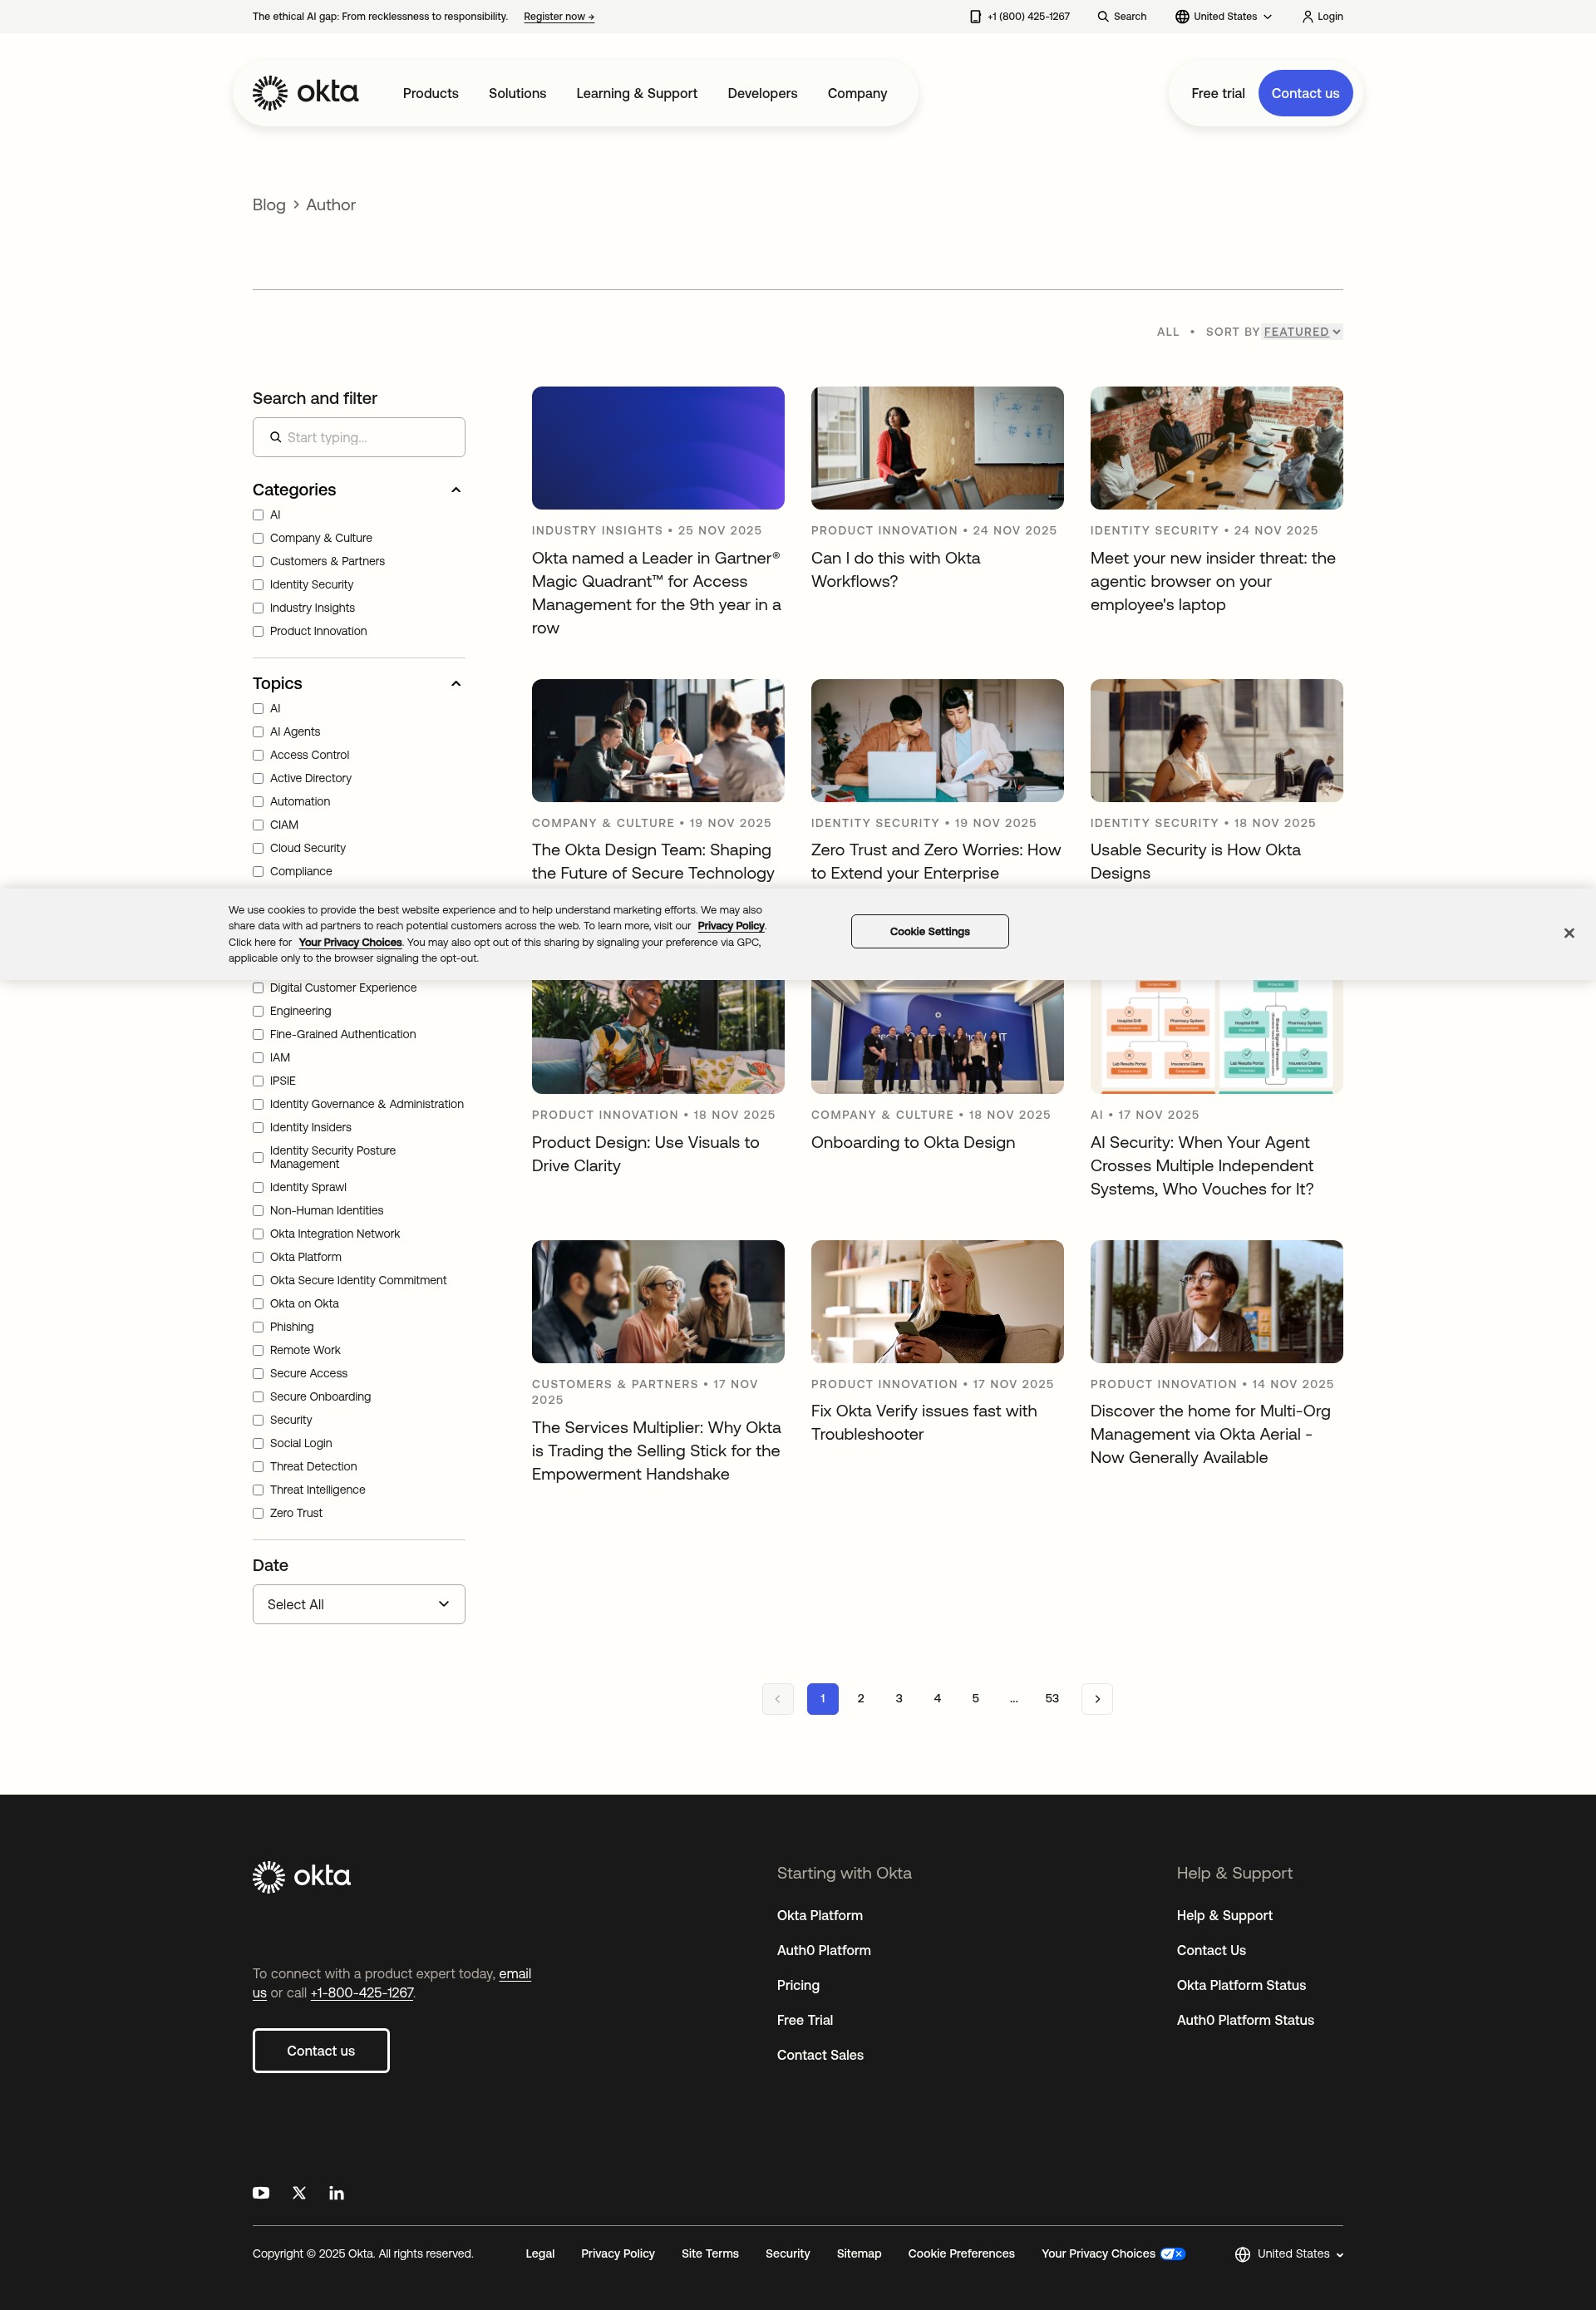The height and width of the screenshot is (2310, 1596).
Task: Check the Threat Intelligence topic checkbox
Action: click(x=258, y=1490)
